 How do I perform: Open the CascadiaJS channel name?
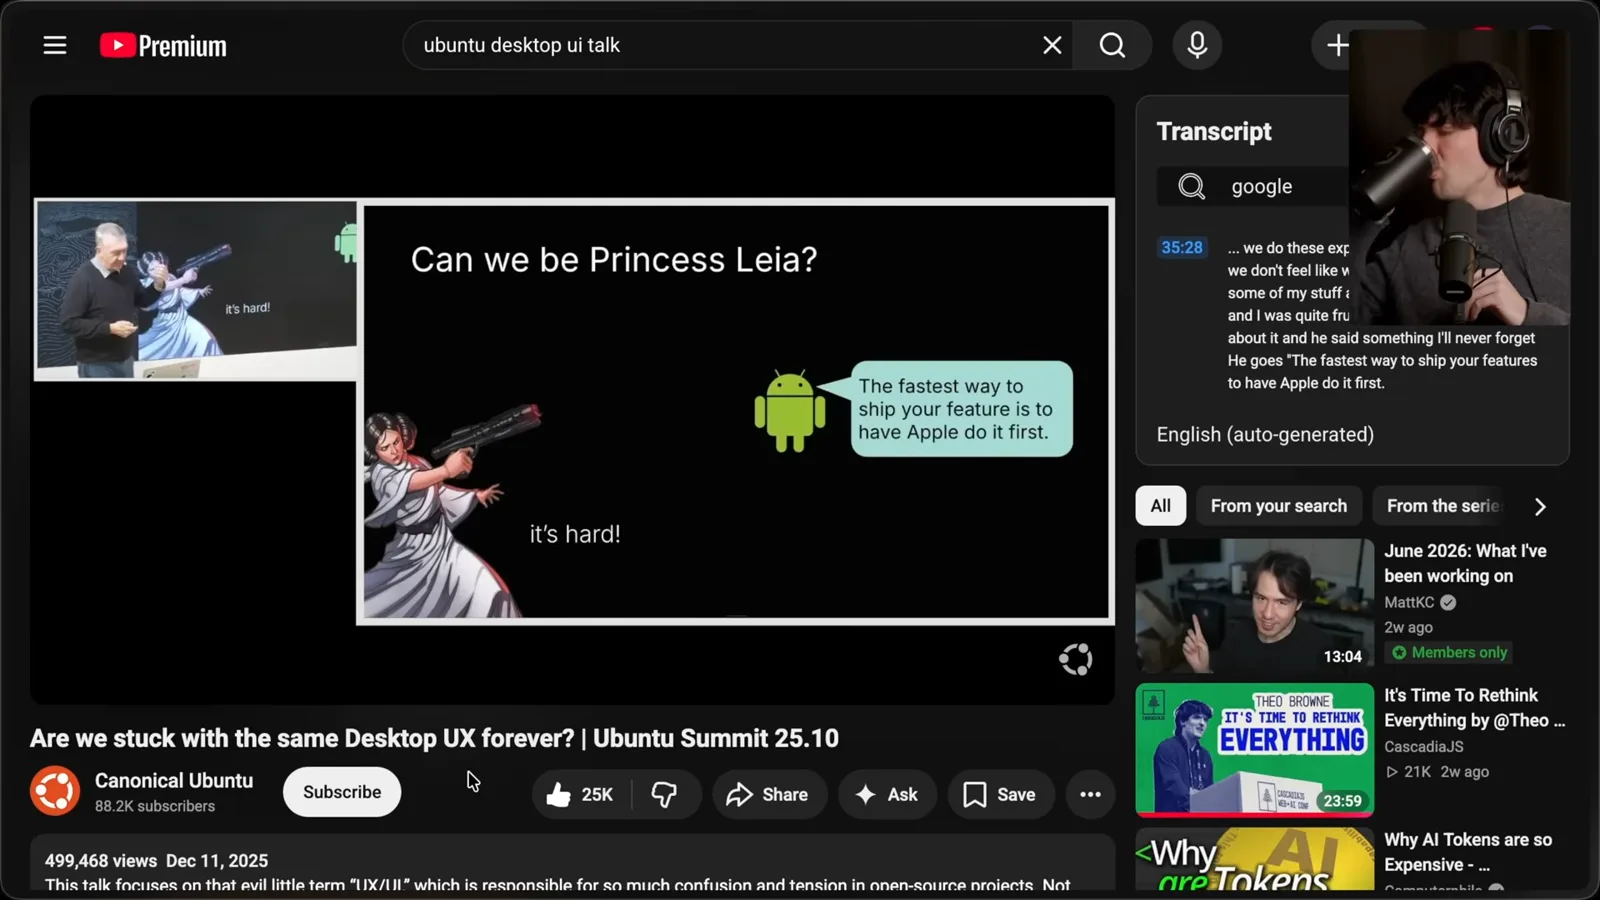click(1424, 746)
